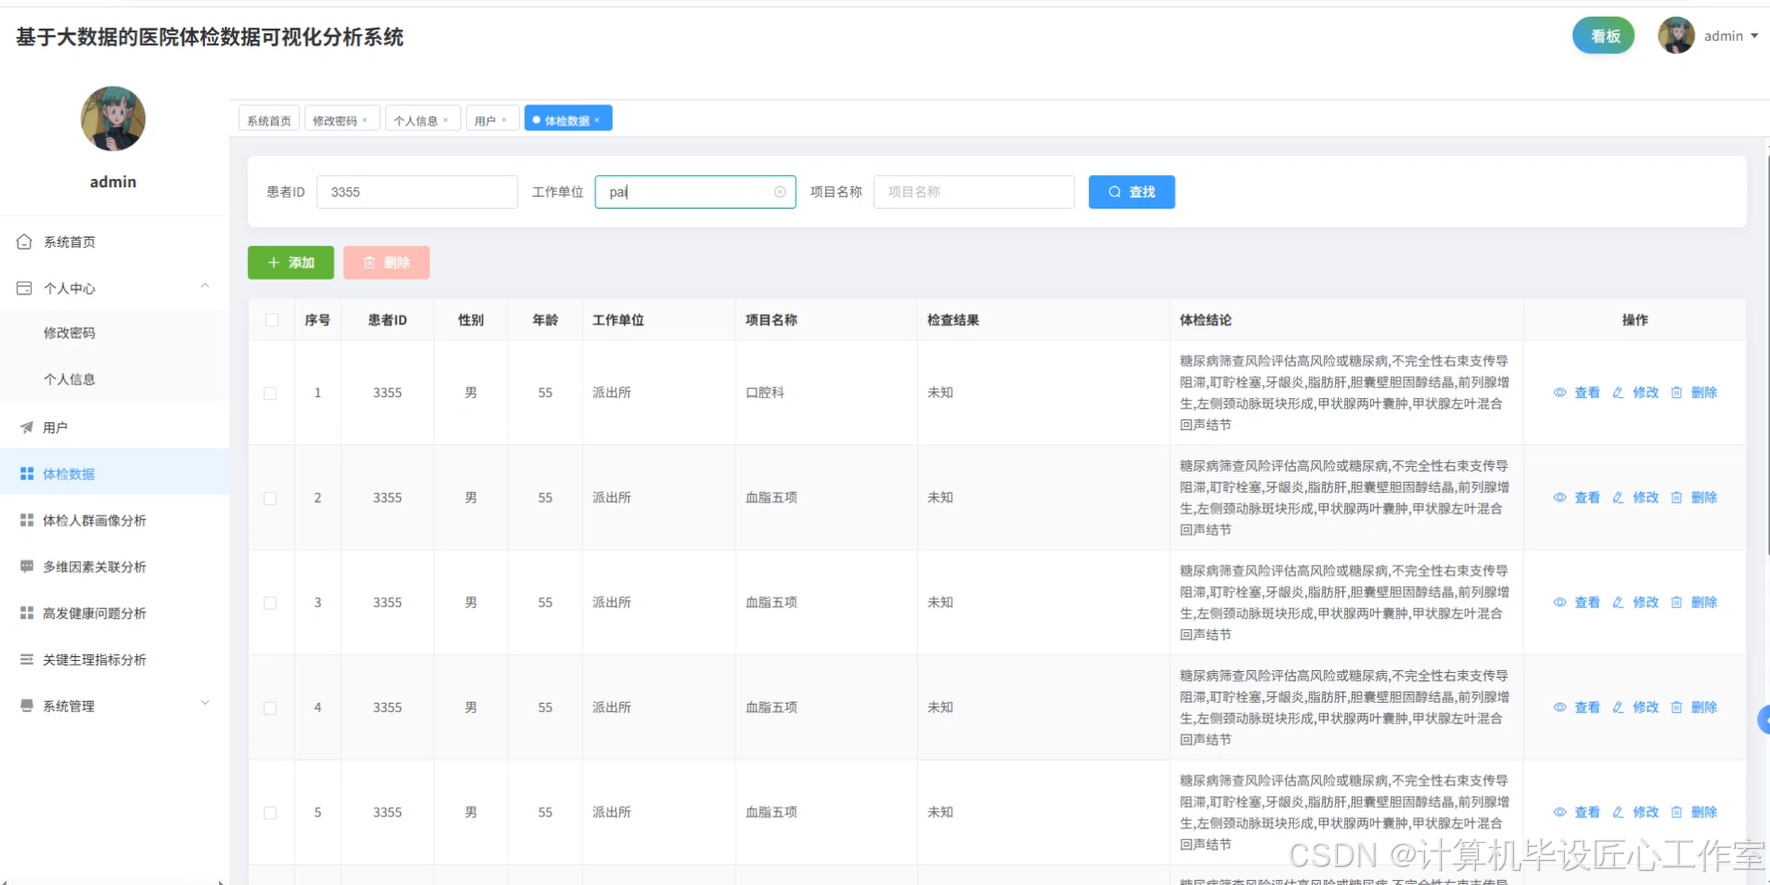Screen dimensions: 1770x885
Task: Check the checkbox for row 5
Action: (x=270, y=813)
